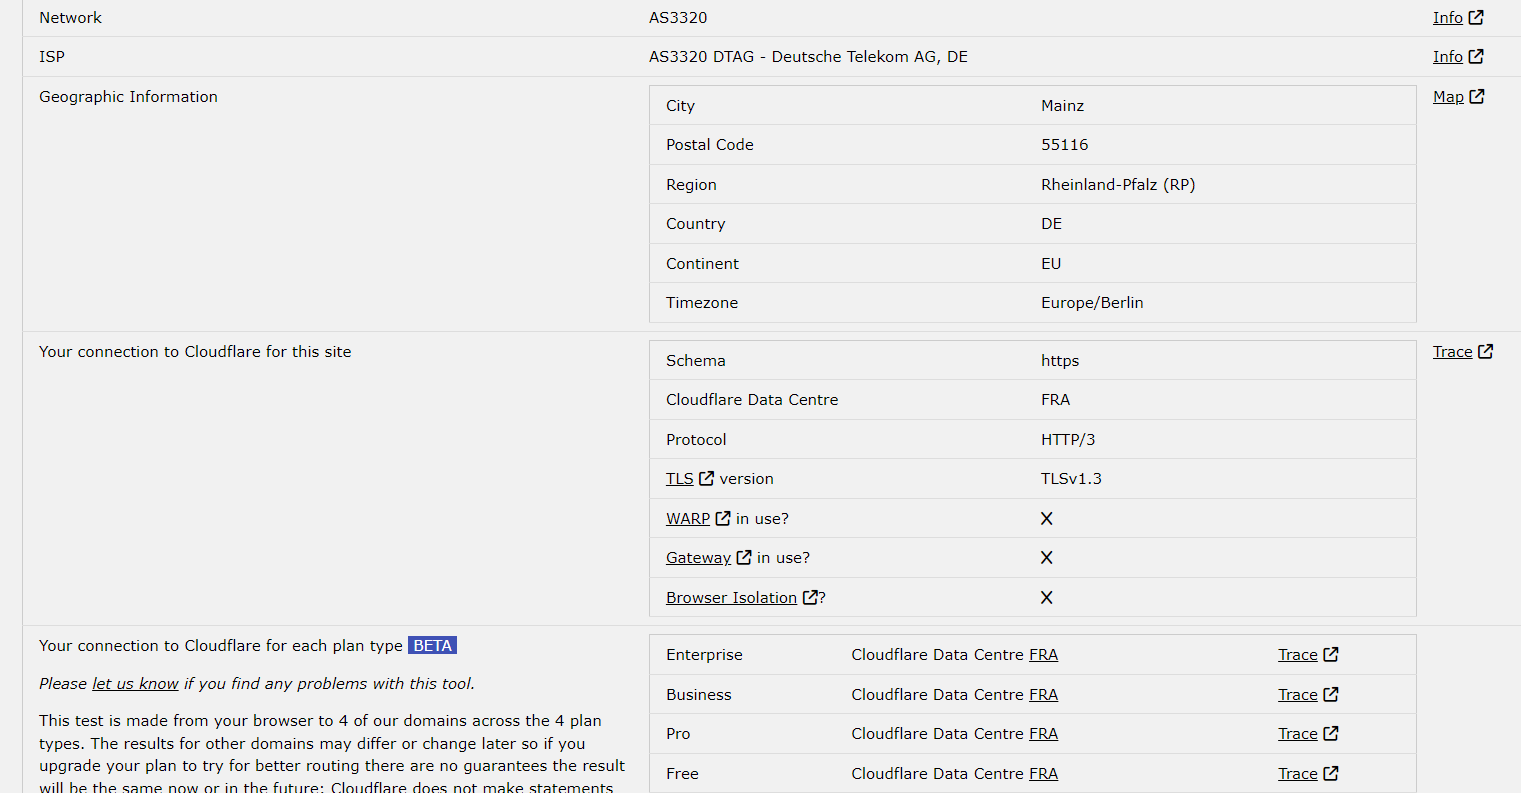Select the timezone 'Europe/Berlin'
This screenshot has width=1521, height=793.
tap(1092, 303)
